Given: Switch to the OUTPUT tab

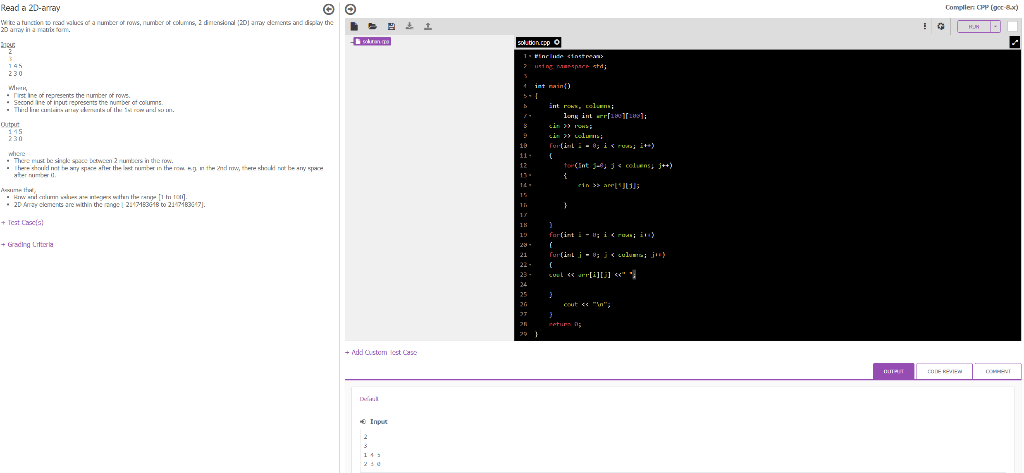Looking at the screenshot, I should pos(893,371).
